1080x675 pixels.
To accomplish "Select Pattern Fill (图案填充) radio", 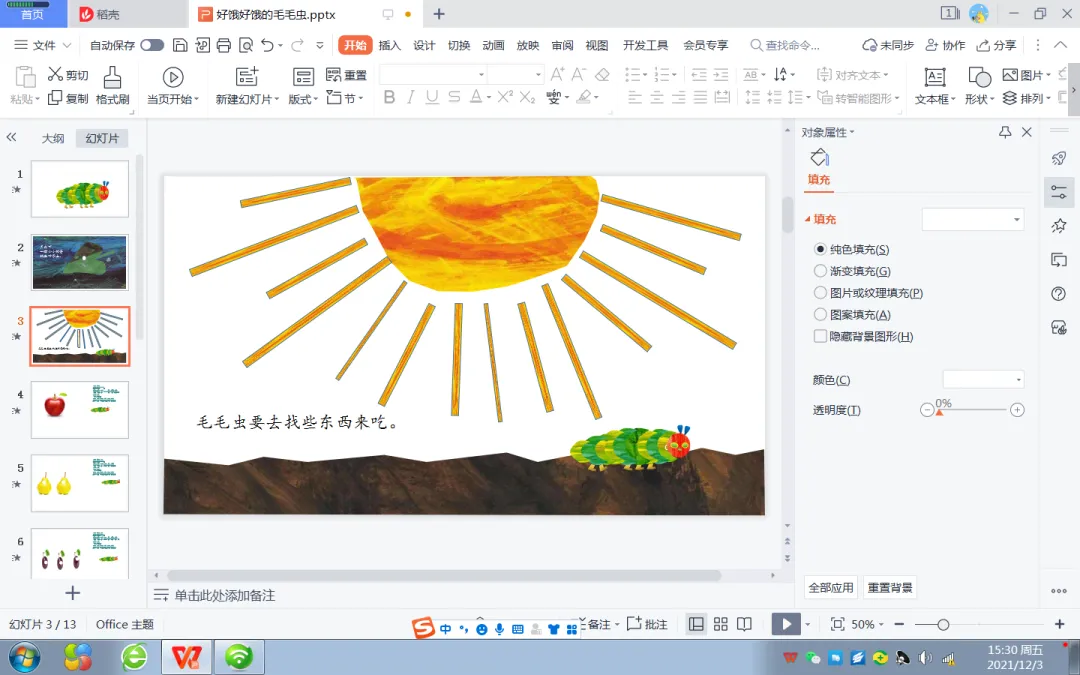I will pyautogui.click(x=820, y=315).
